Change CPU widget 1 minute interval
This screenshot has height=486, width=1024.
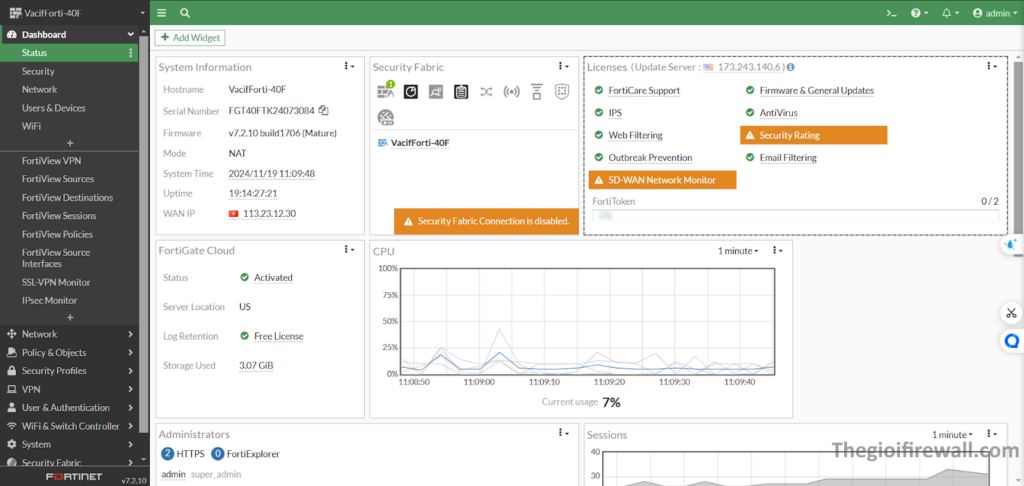coord(738,251)
